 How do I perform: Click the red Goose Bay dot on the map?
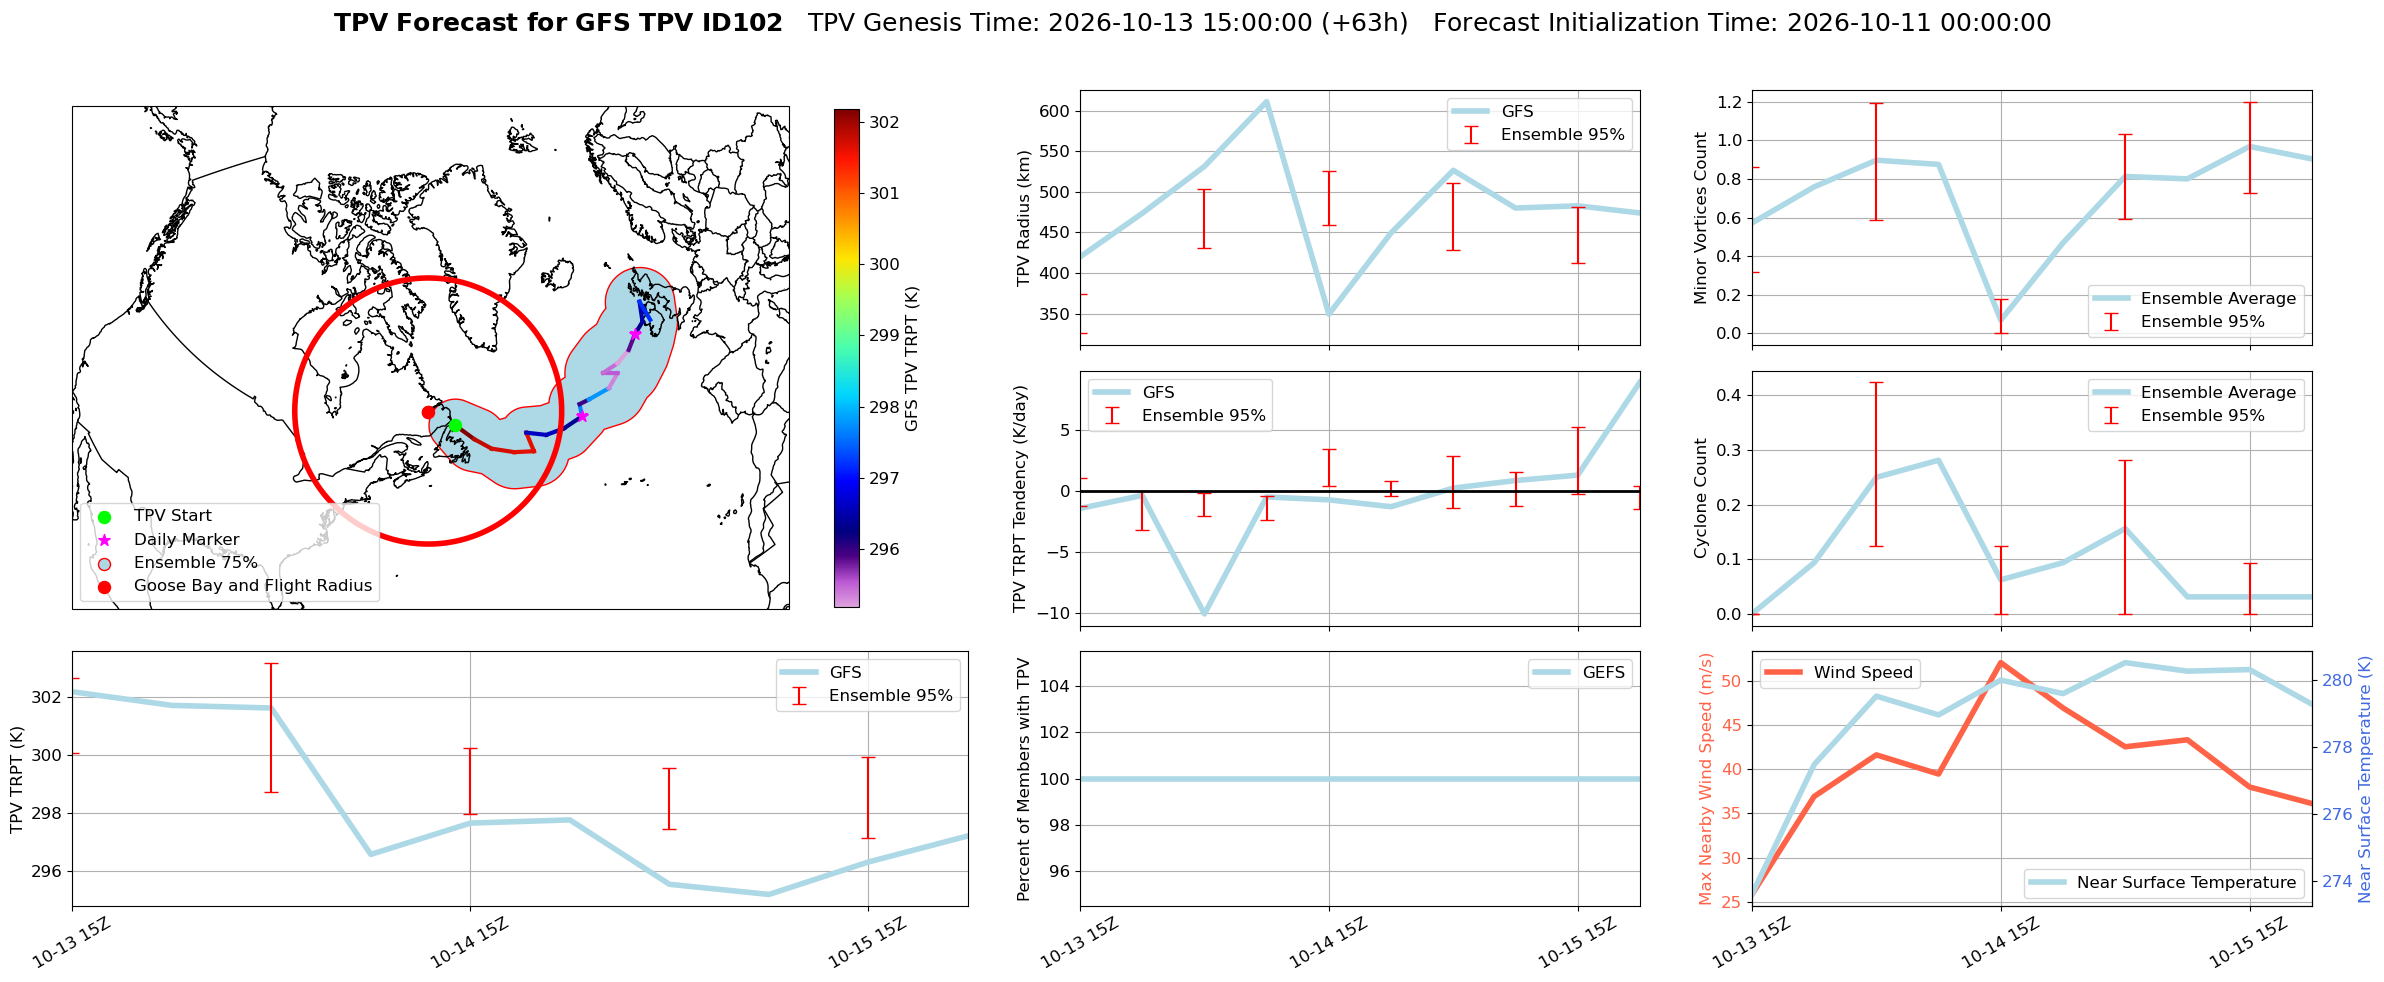coord(428,412)
